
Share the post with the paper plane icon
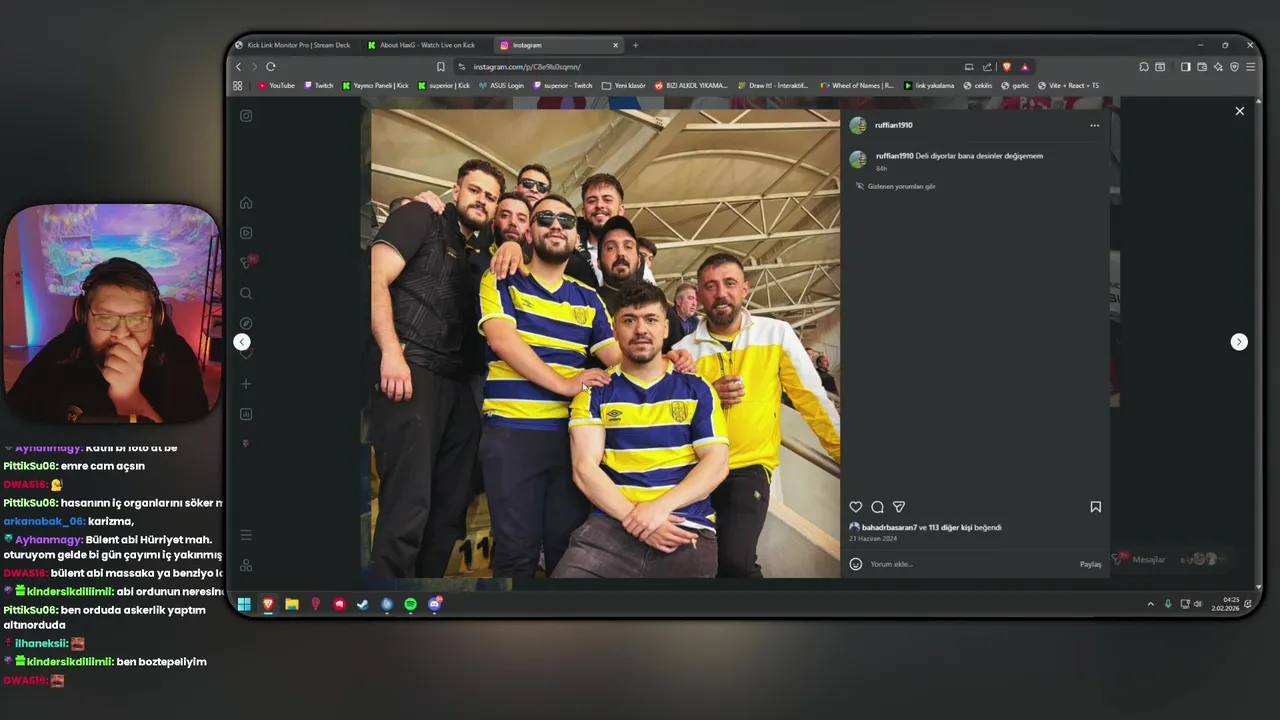899,507
